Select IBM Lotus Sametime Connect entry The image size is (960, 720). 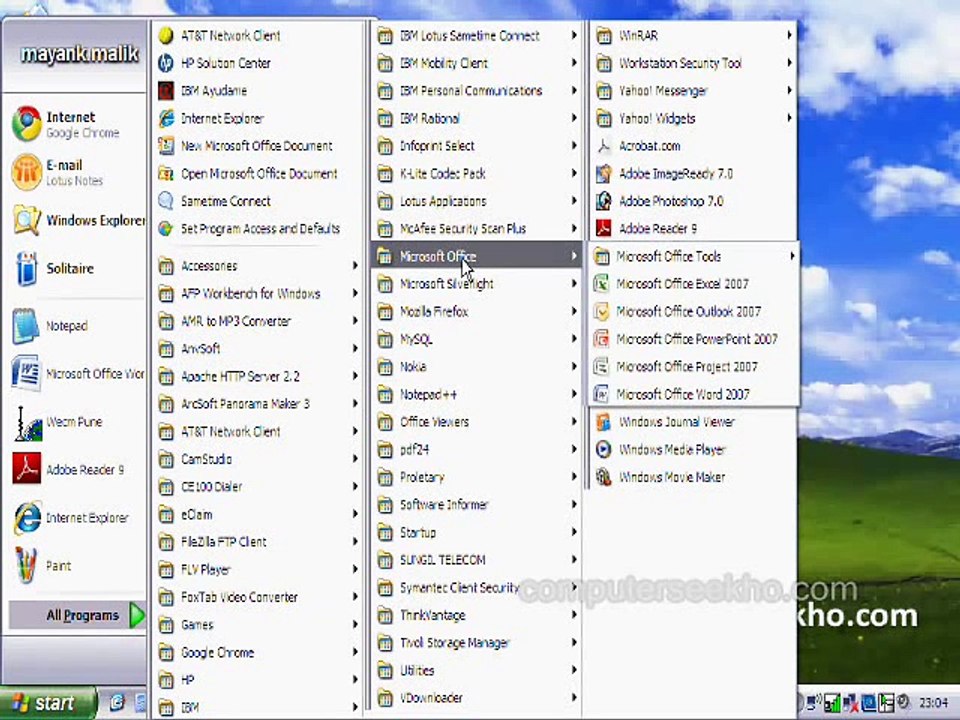point(477,36)
